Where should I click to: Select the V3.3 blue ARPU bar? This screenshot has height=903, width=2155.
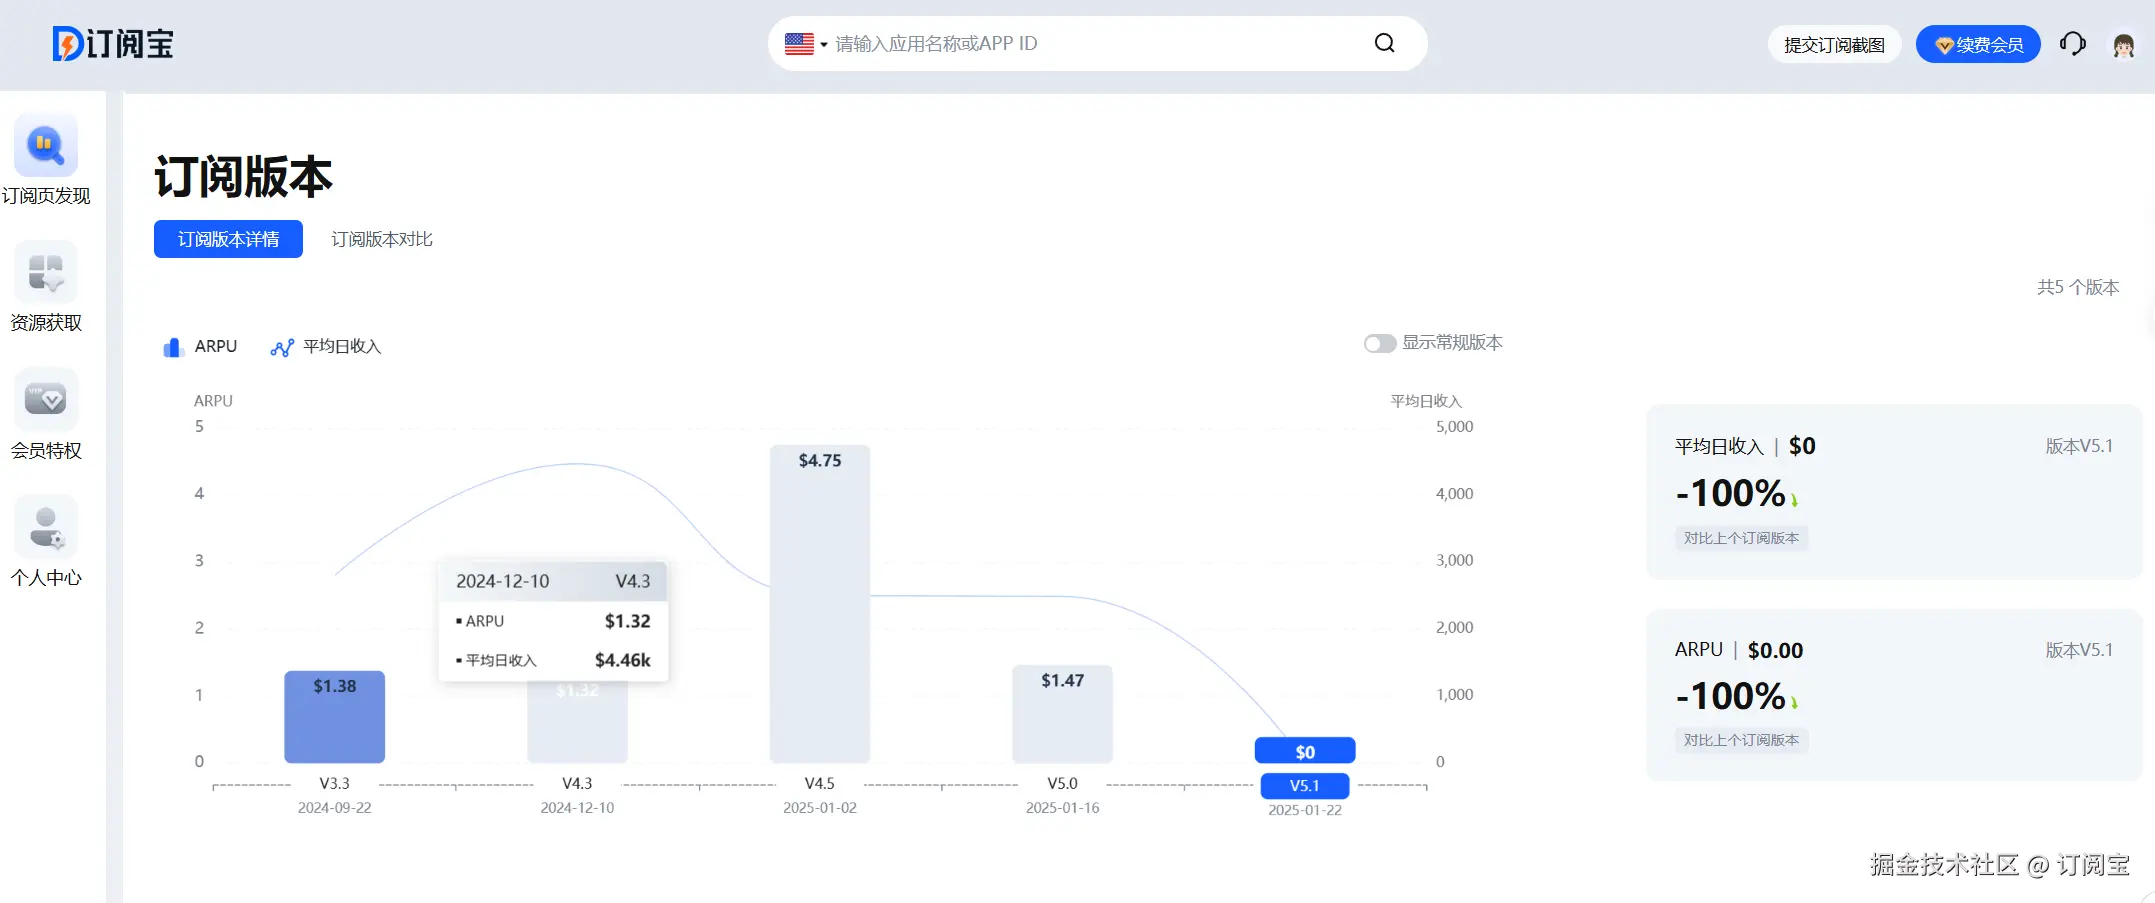coord(334,717)
